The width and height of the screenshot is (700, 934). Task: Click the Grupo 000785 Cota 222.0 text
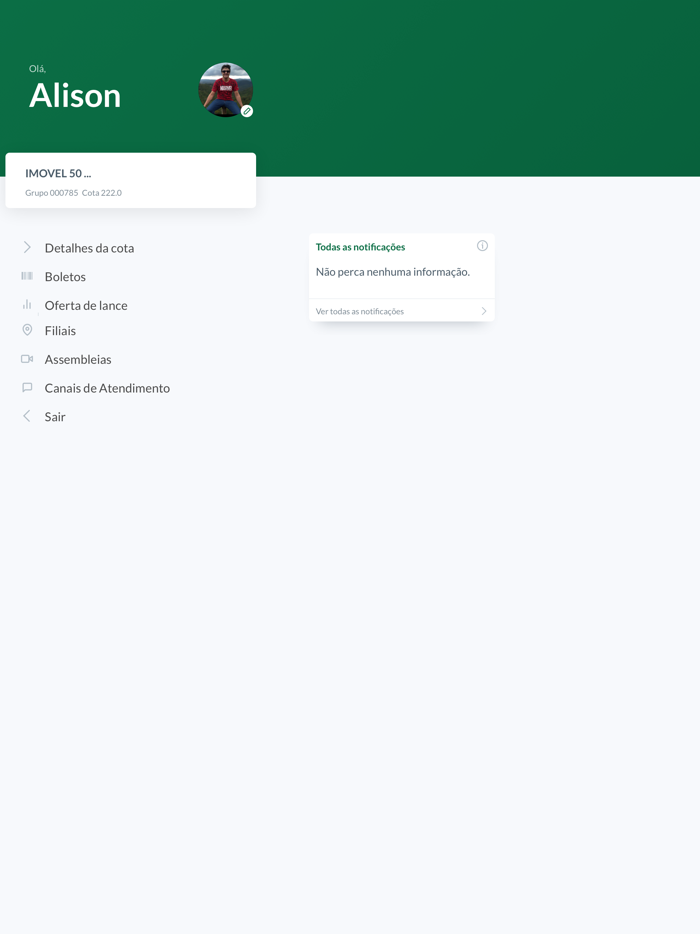(x=73, y=193)
